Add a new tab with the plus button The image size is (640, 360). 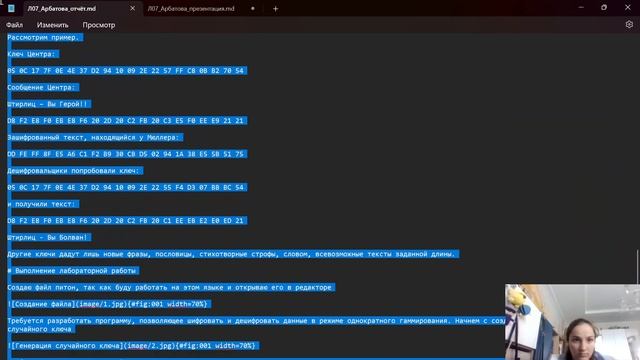click(x=276, y=9)
